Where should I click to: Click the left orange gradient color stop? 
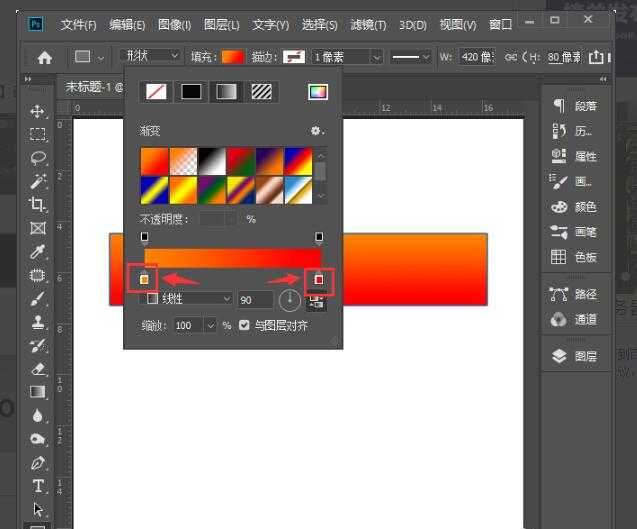click(x=144, y=279)
